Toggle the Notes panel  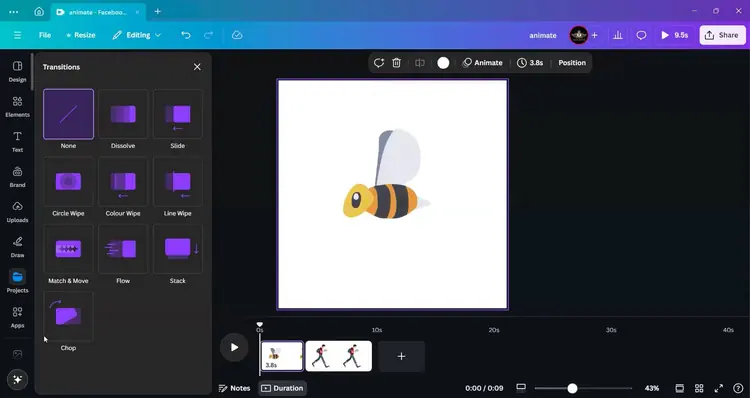[x=234, y=388]
